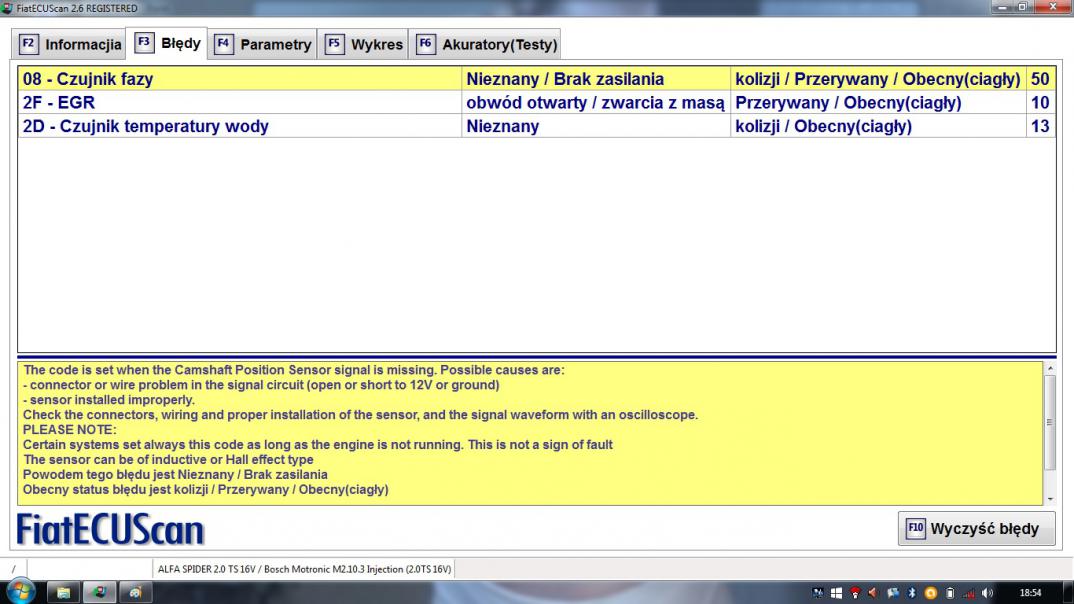Click the Wyczyść błędy button
The height and width of the screenshot is (604, 1074).
coord(976,528)
